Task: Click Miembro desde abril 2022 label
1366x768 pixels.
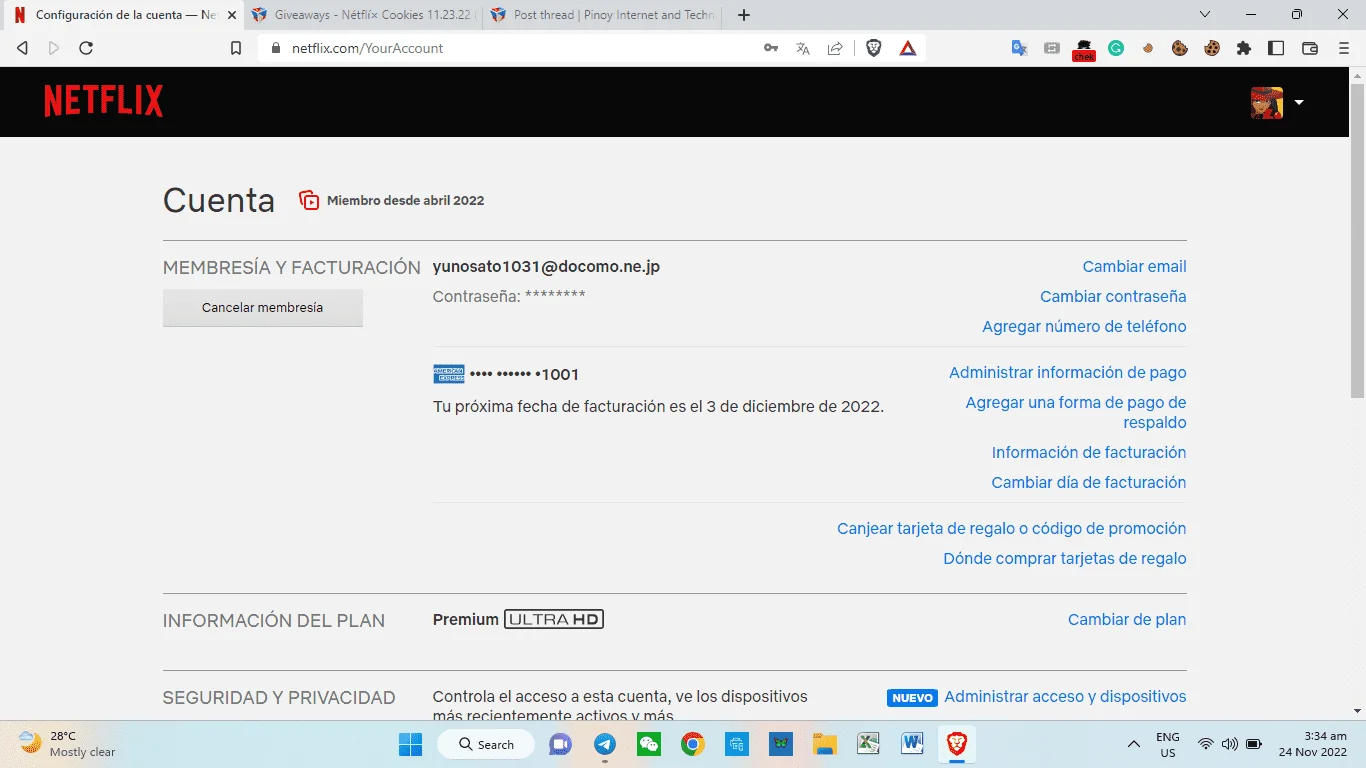Action: [405, 201]
